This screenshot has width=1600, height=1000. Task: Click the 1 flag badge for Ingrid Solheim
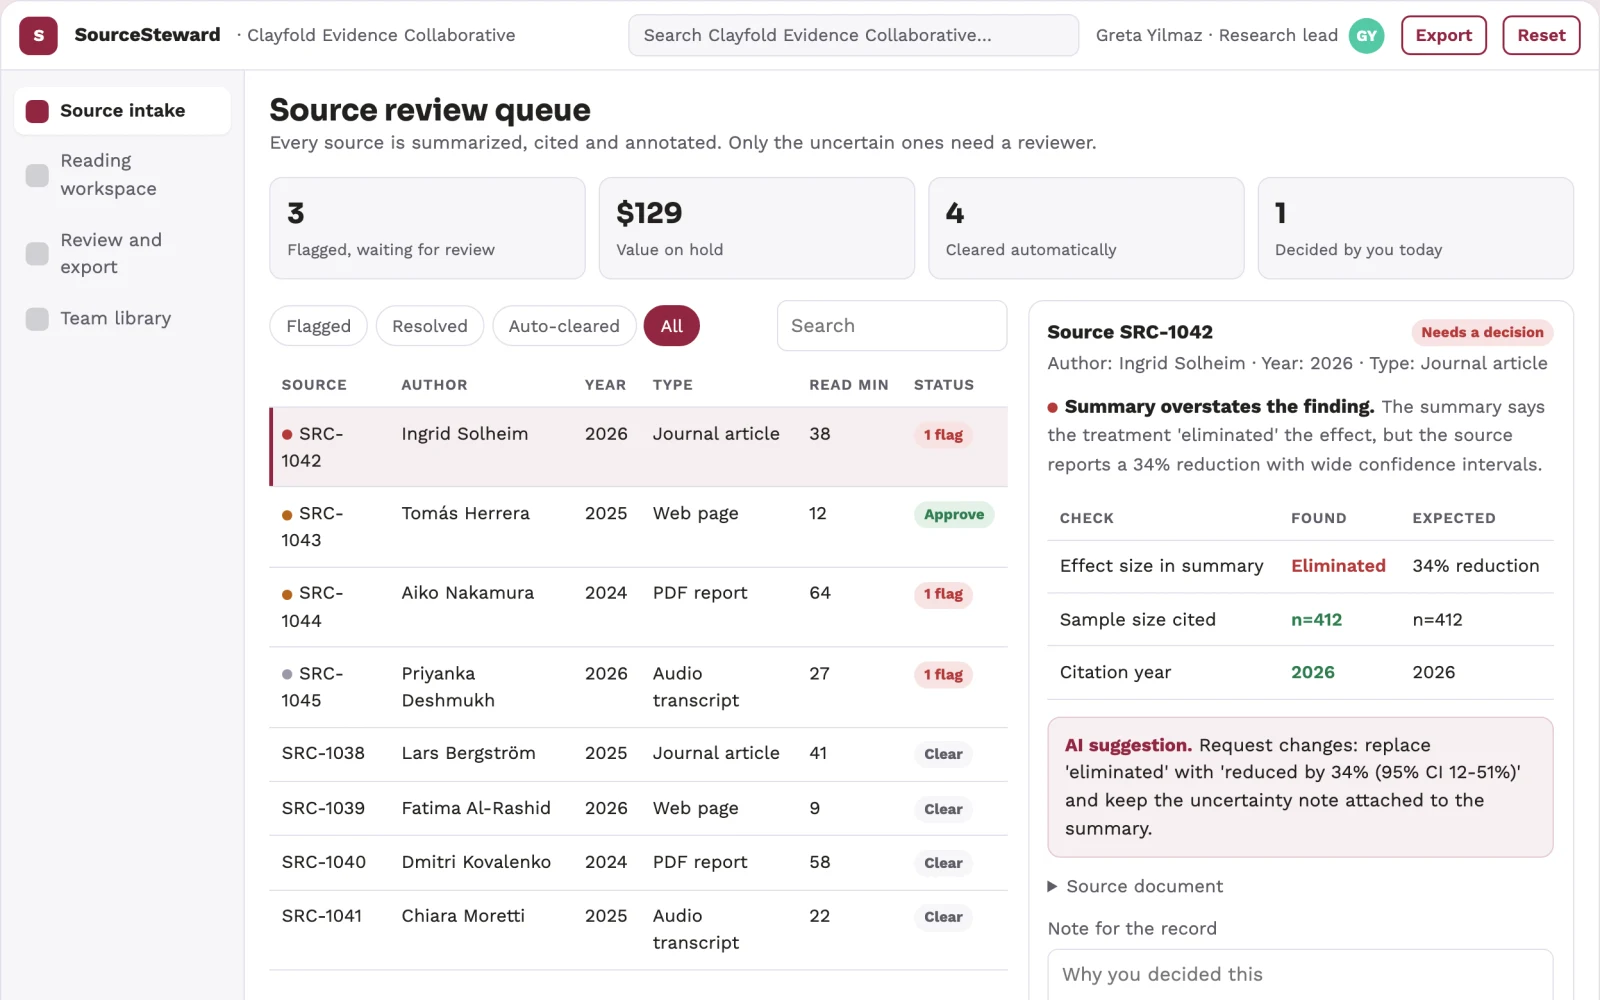943,435
